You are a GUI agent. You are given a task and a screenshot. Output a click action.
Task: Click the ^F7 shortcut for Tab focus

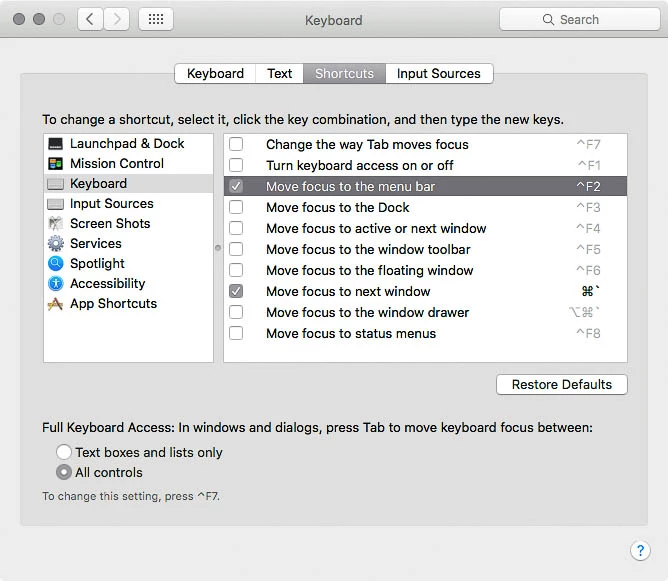click(588, 144)
